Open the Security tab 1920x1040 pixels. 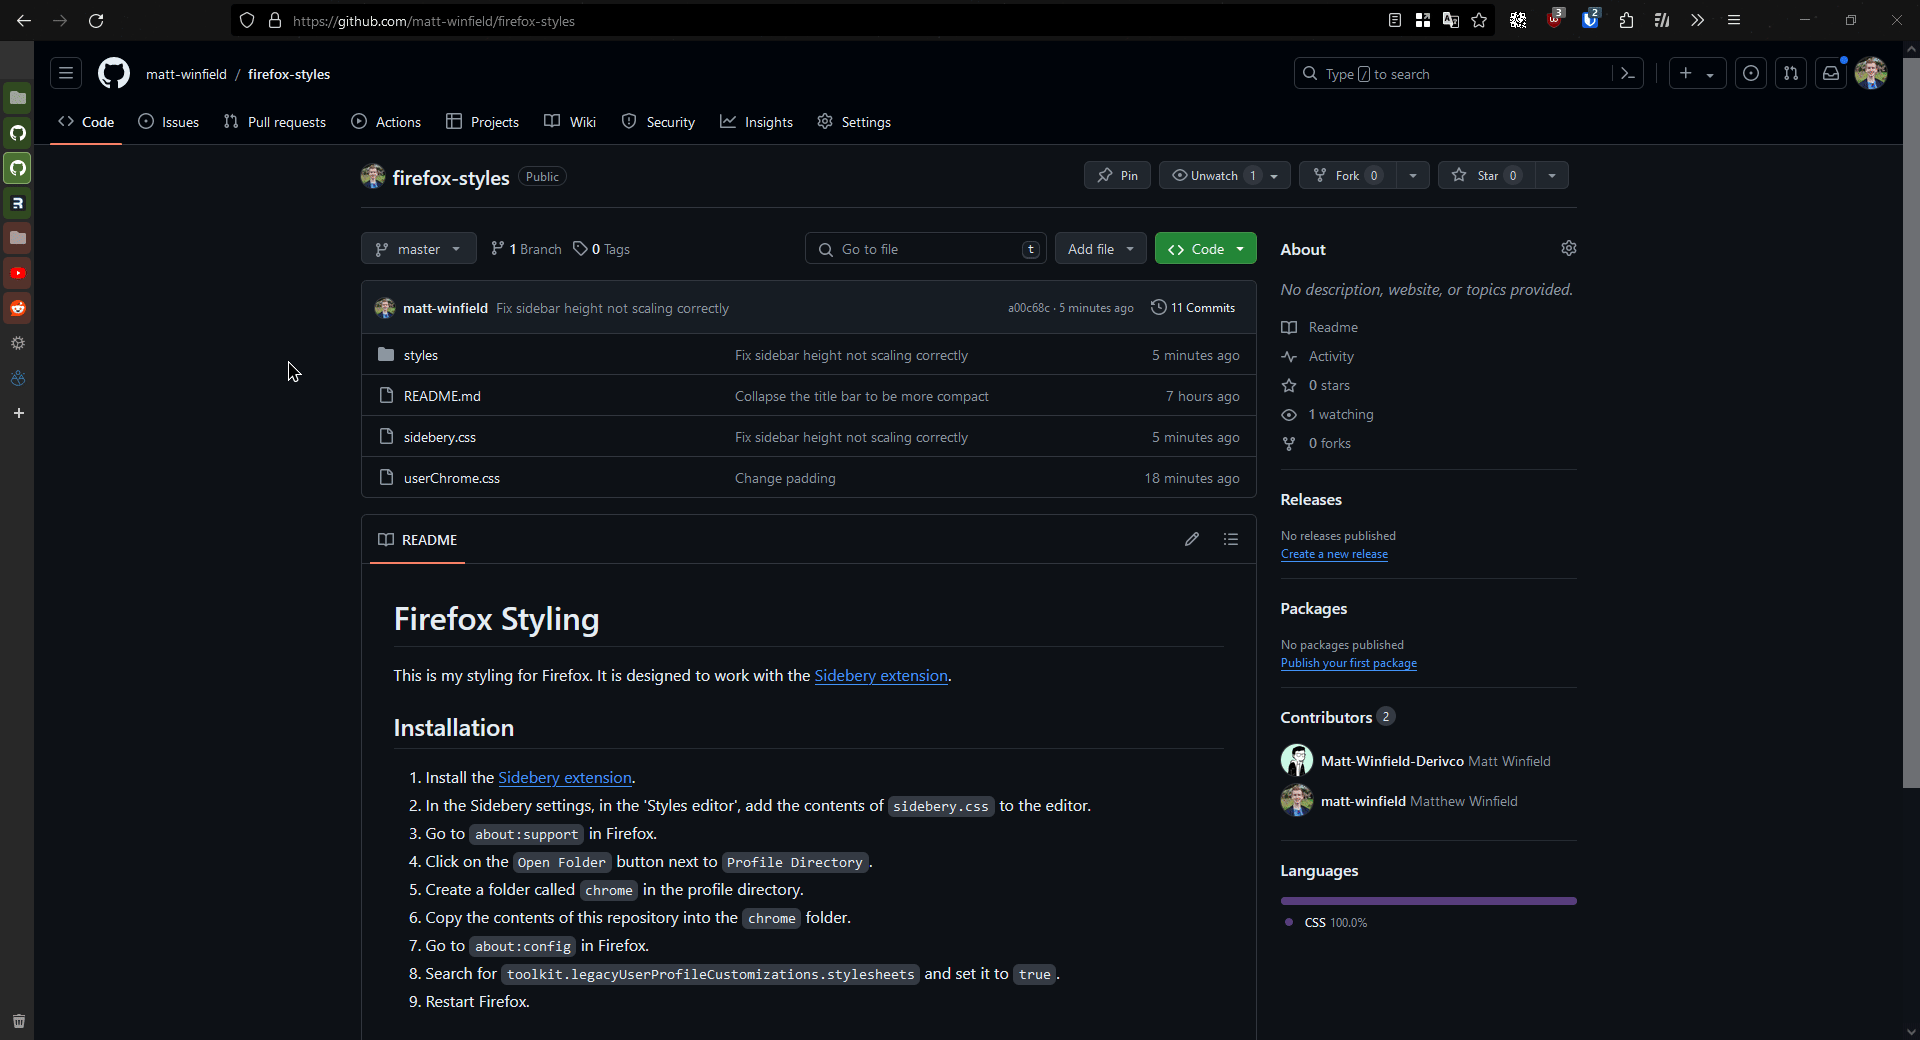pos(659,122)
